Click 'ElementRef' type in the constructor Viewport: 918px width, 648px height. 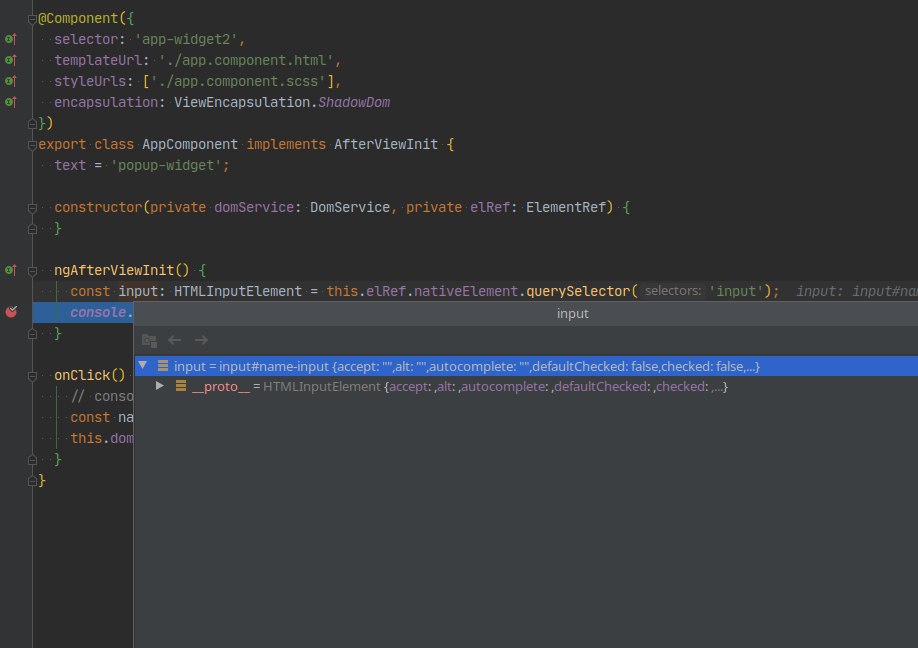[566, 207]
